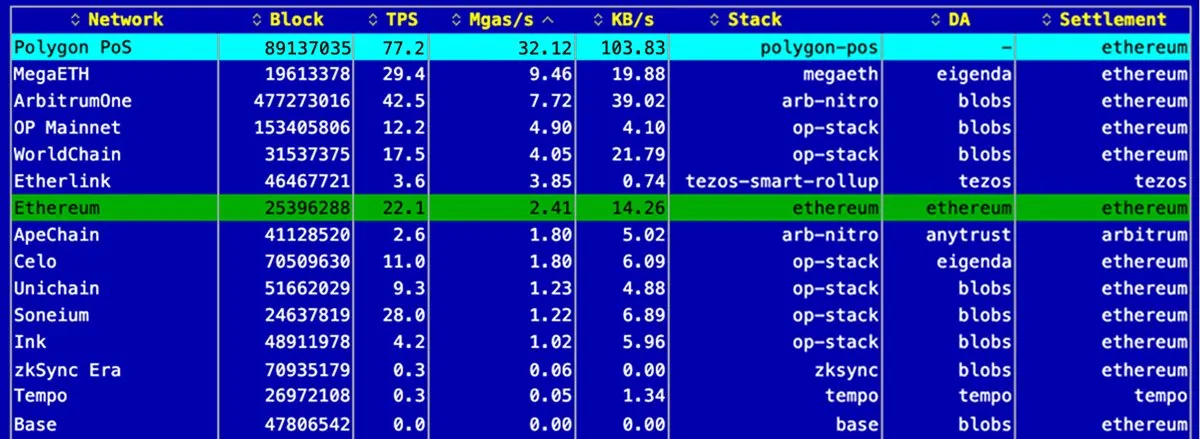
Task: Click the KB/s value 39.02
Action: click(x=639, y=100)
